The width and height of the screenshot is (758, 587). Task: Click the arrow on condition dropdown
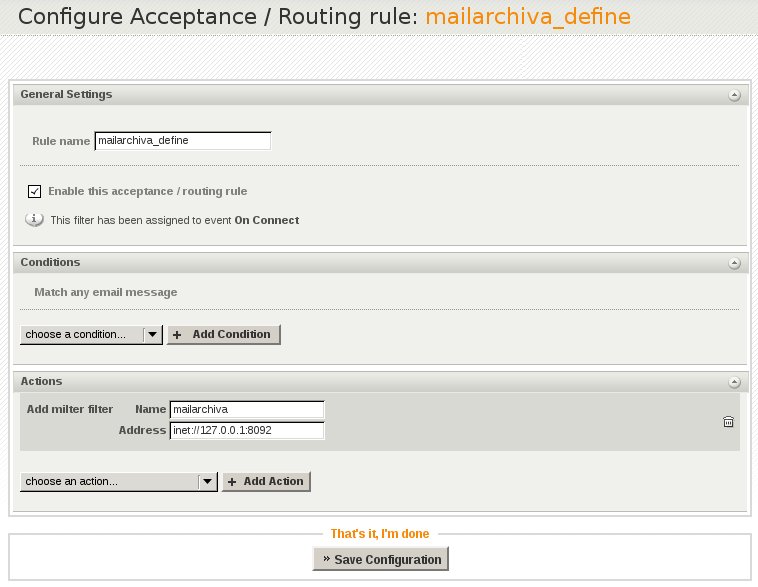tap(152, 335)
